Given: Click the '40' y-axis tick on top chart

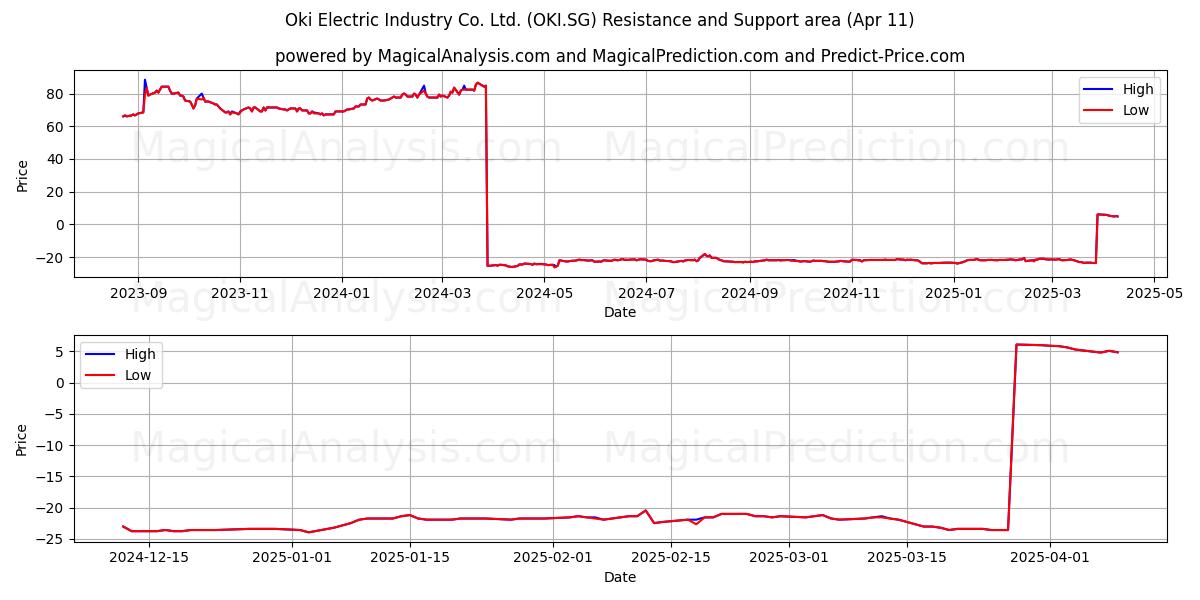Looking at the screenshot, I should click(56, 159).
